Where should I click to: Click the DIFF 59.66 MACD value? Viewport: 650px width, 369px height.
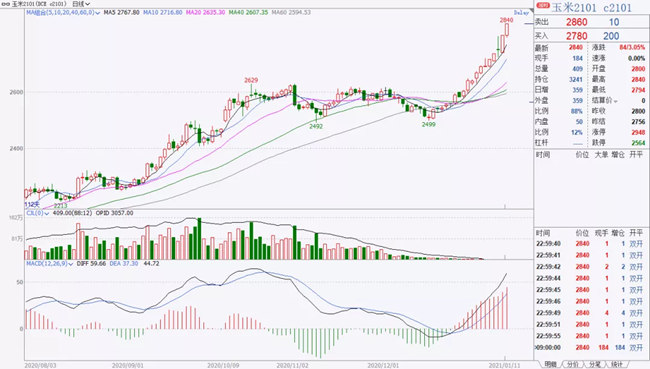pyautogui.click(x=91, y=264)
